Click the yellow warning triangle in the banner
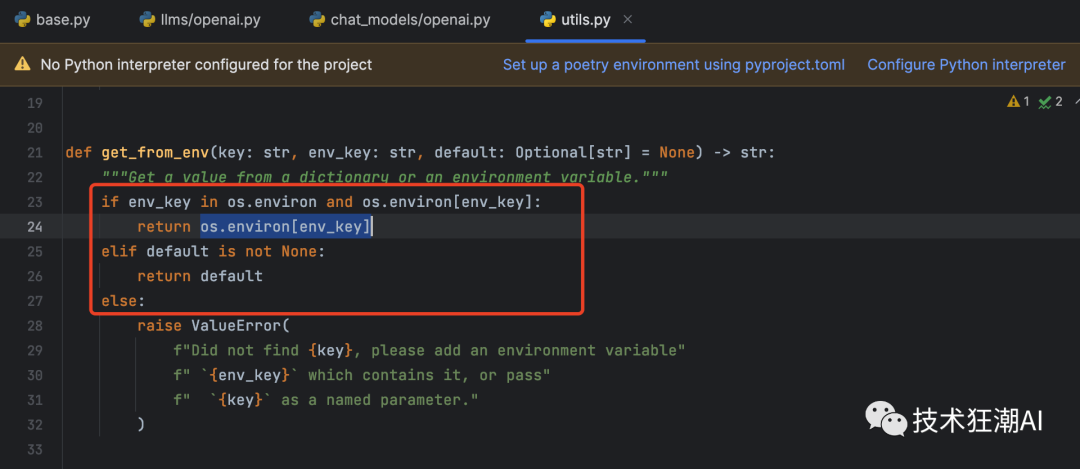1080x469 pixels. tap(22, 65)
